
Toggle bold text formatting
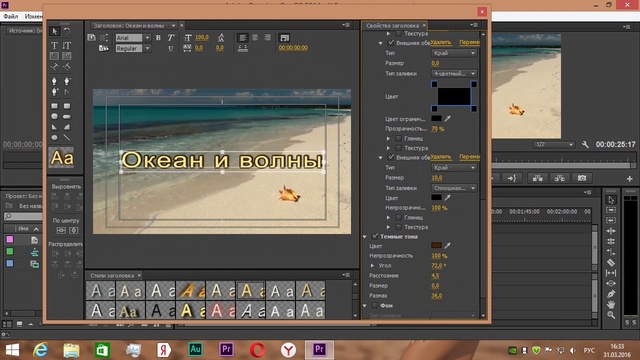pyautogui.click(x=158, y=38)
